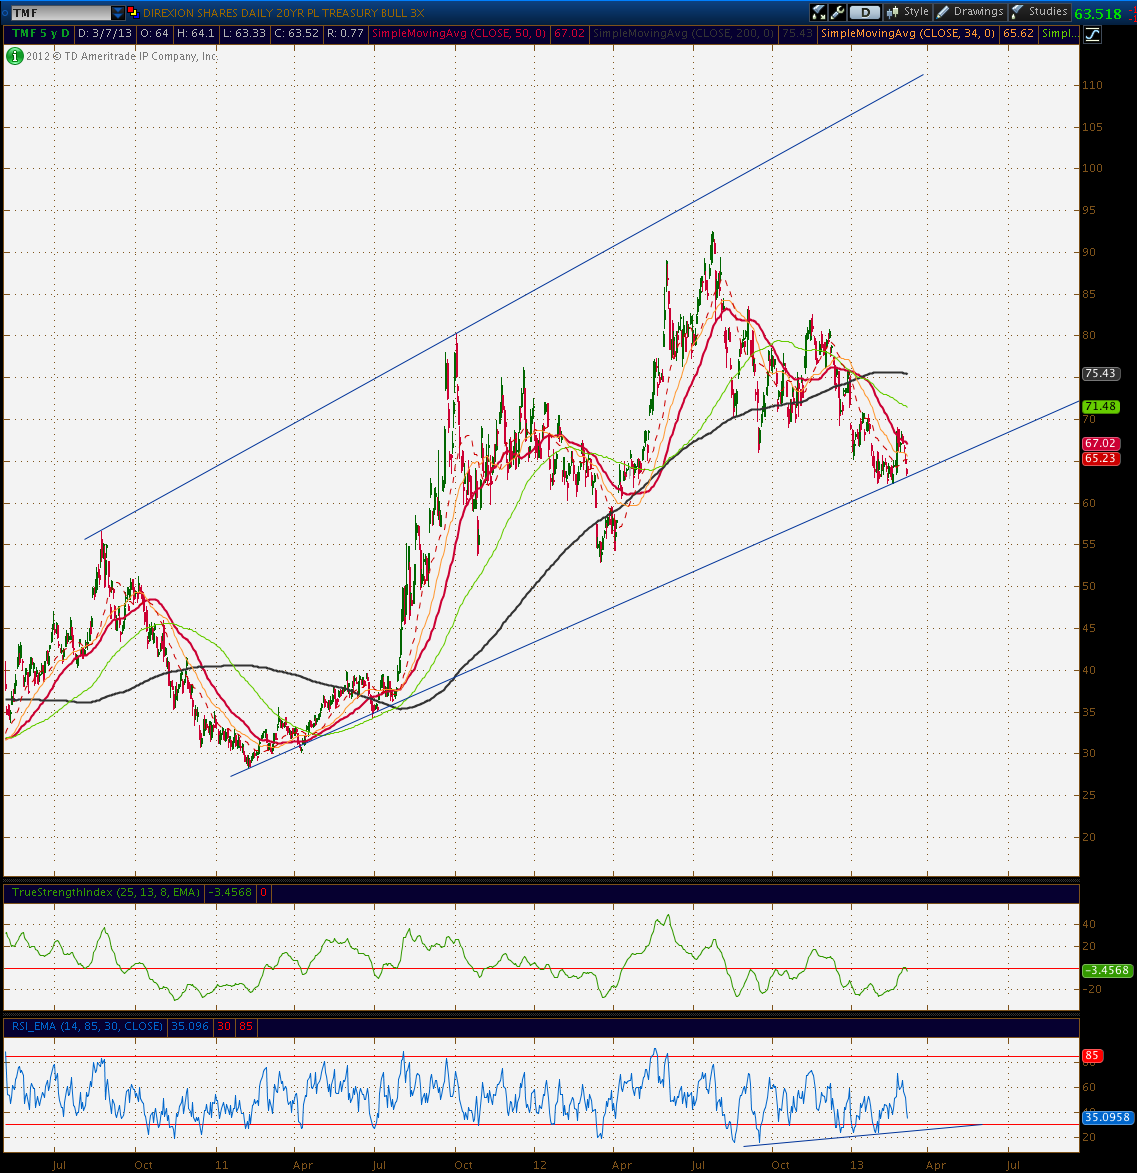Click the 50 SMA value 67.02 in header
This screenshot has width=1137, height=1173.
point(569,34)
